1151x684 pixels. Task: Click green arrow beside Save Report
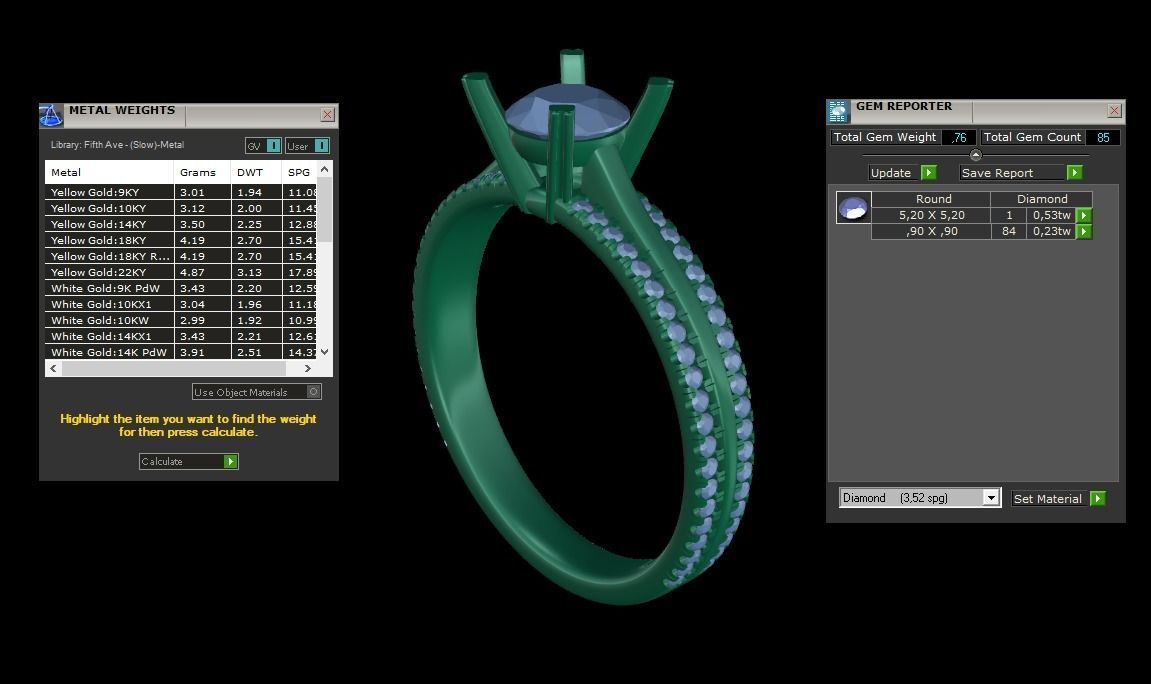(1075, 172)
